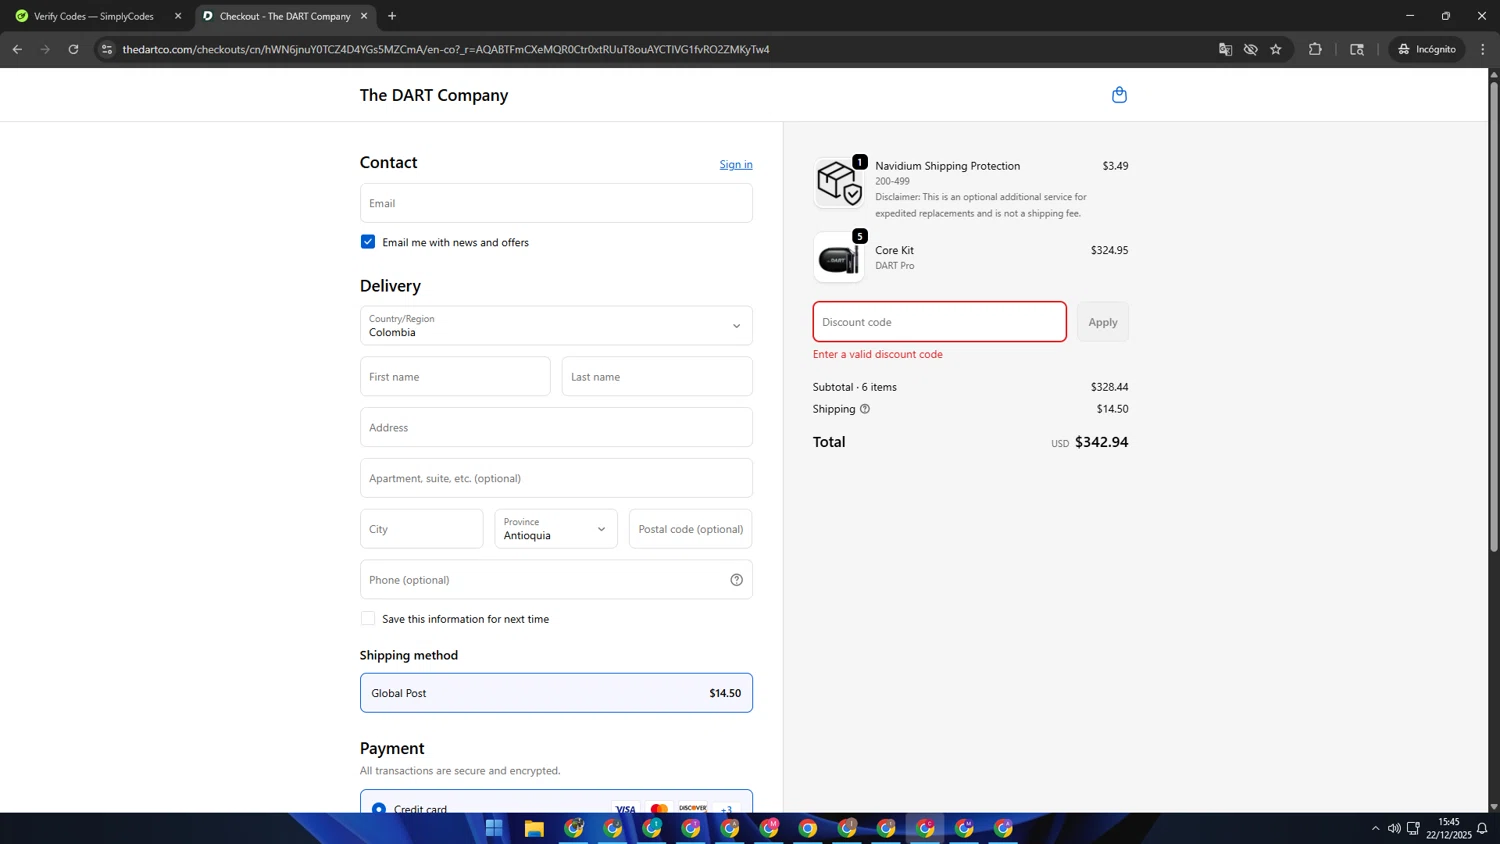Click the 'Shipping method' heading
The image size is (1500, 844).
pos(409,655)
